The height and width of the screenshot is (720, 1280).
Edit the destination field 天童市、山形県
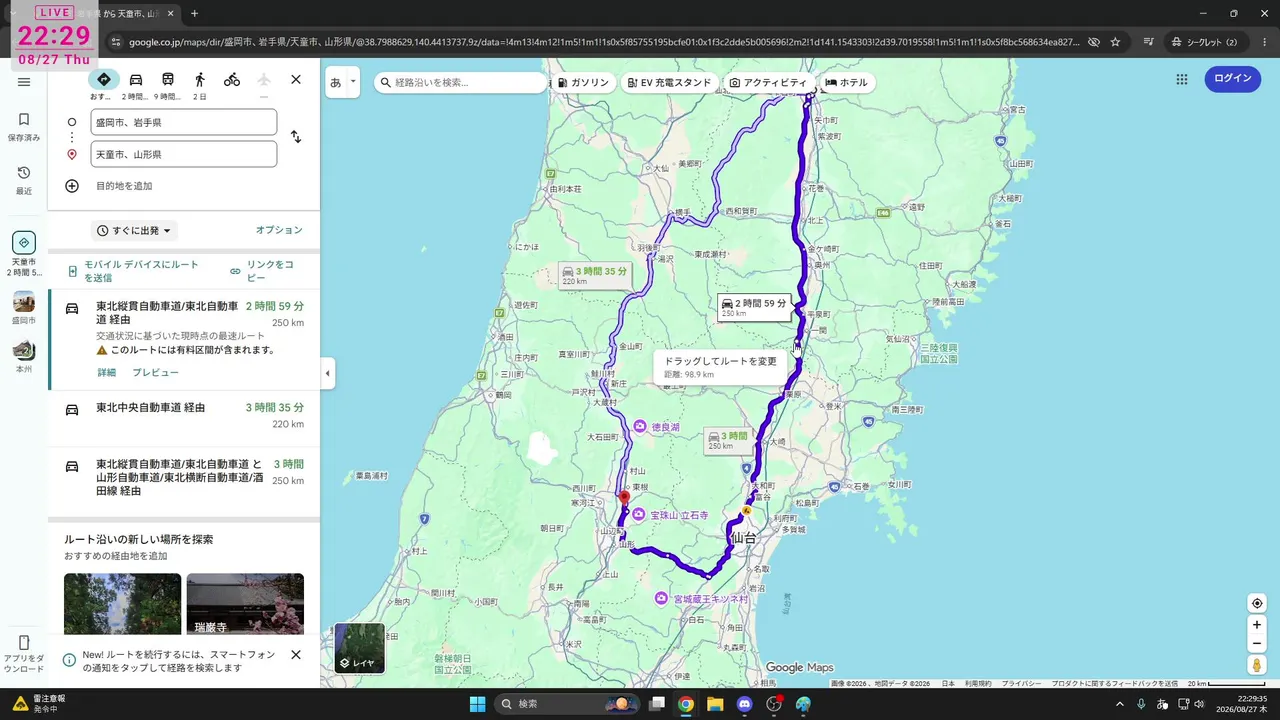click(184, 154)
